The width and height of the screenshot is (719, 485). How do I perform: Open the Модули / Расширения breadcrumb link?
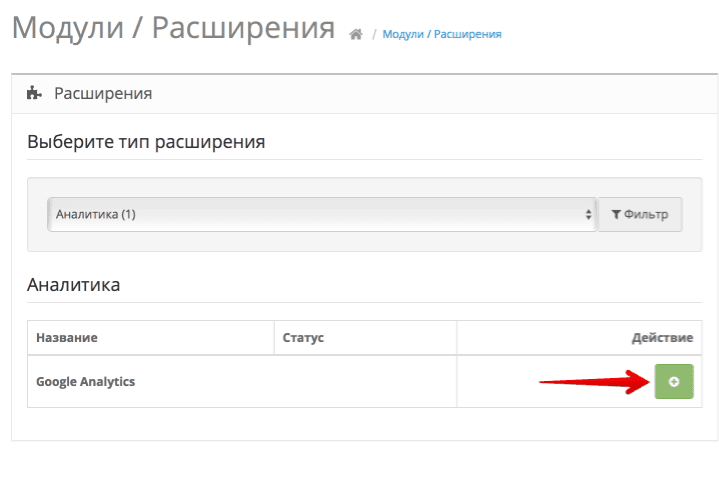coord(442,34)
